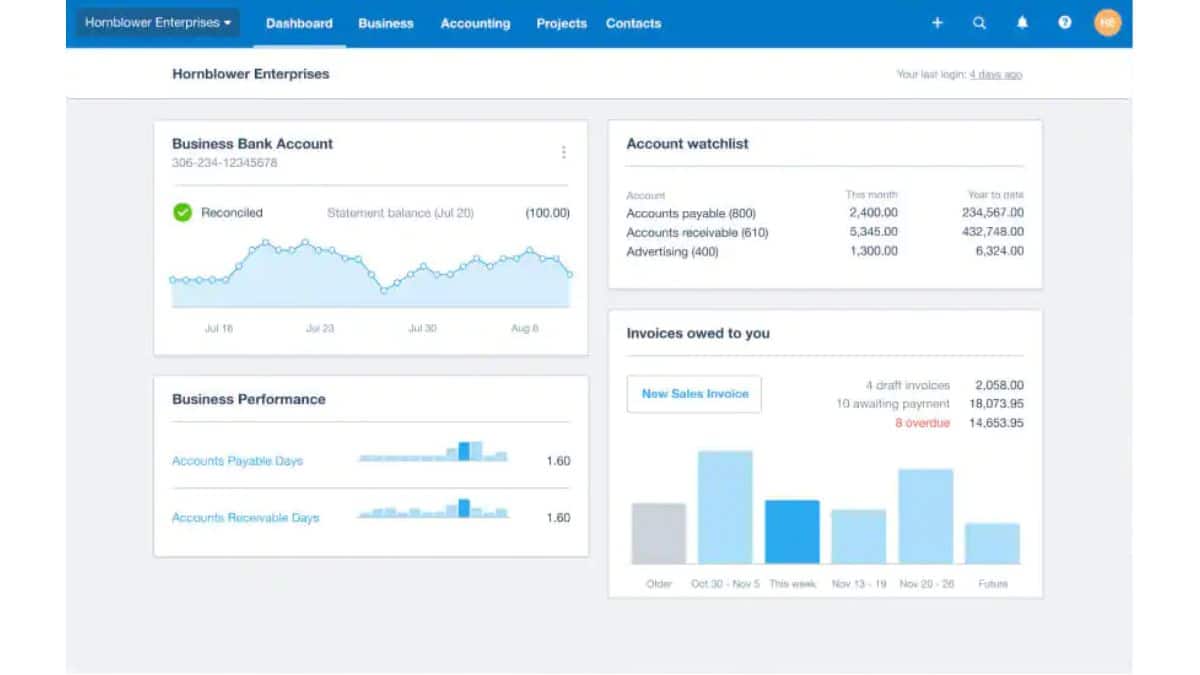Click the last login 4 days ago link
The width and height of the screenshot is (1200, 675).
[995, 75]
